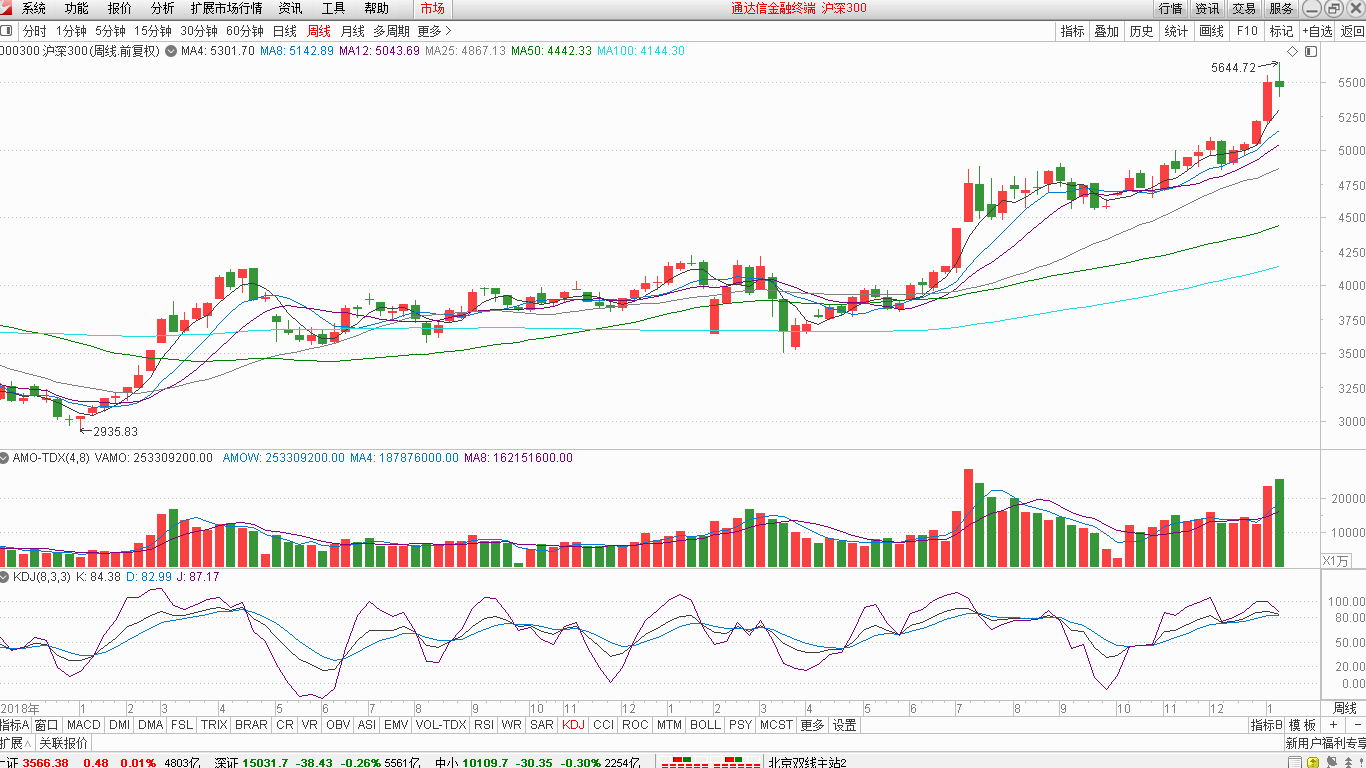The image size is (1366, 768).
Task: Open F10 company info
Action: [1247, 31]
